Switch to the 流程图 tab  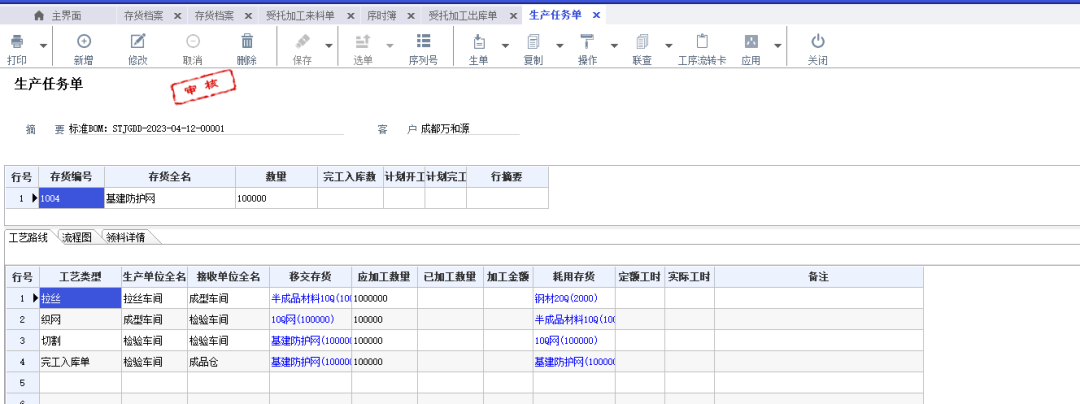tap(77, 238)
